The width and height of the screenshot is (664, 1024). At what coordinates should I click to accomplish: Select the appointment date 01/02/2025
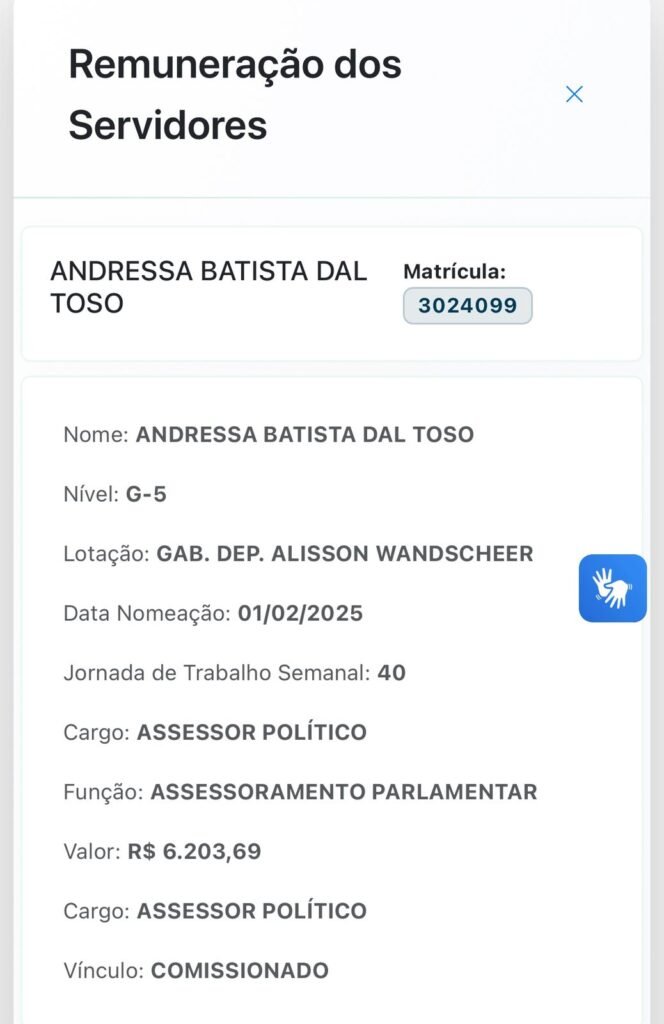click(300, 613)
